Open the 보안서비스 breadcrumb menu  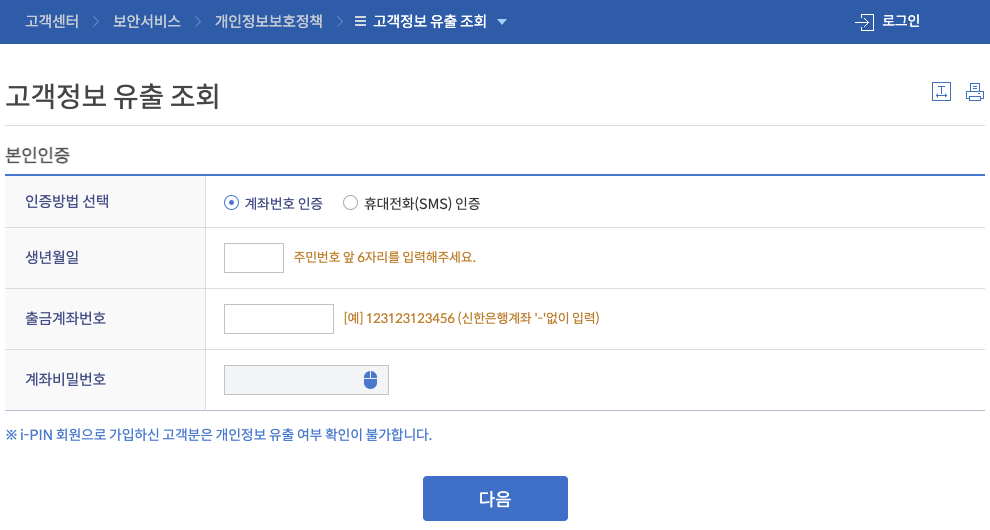(146, 21)
